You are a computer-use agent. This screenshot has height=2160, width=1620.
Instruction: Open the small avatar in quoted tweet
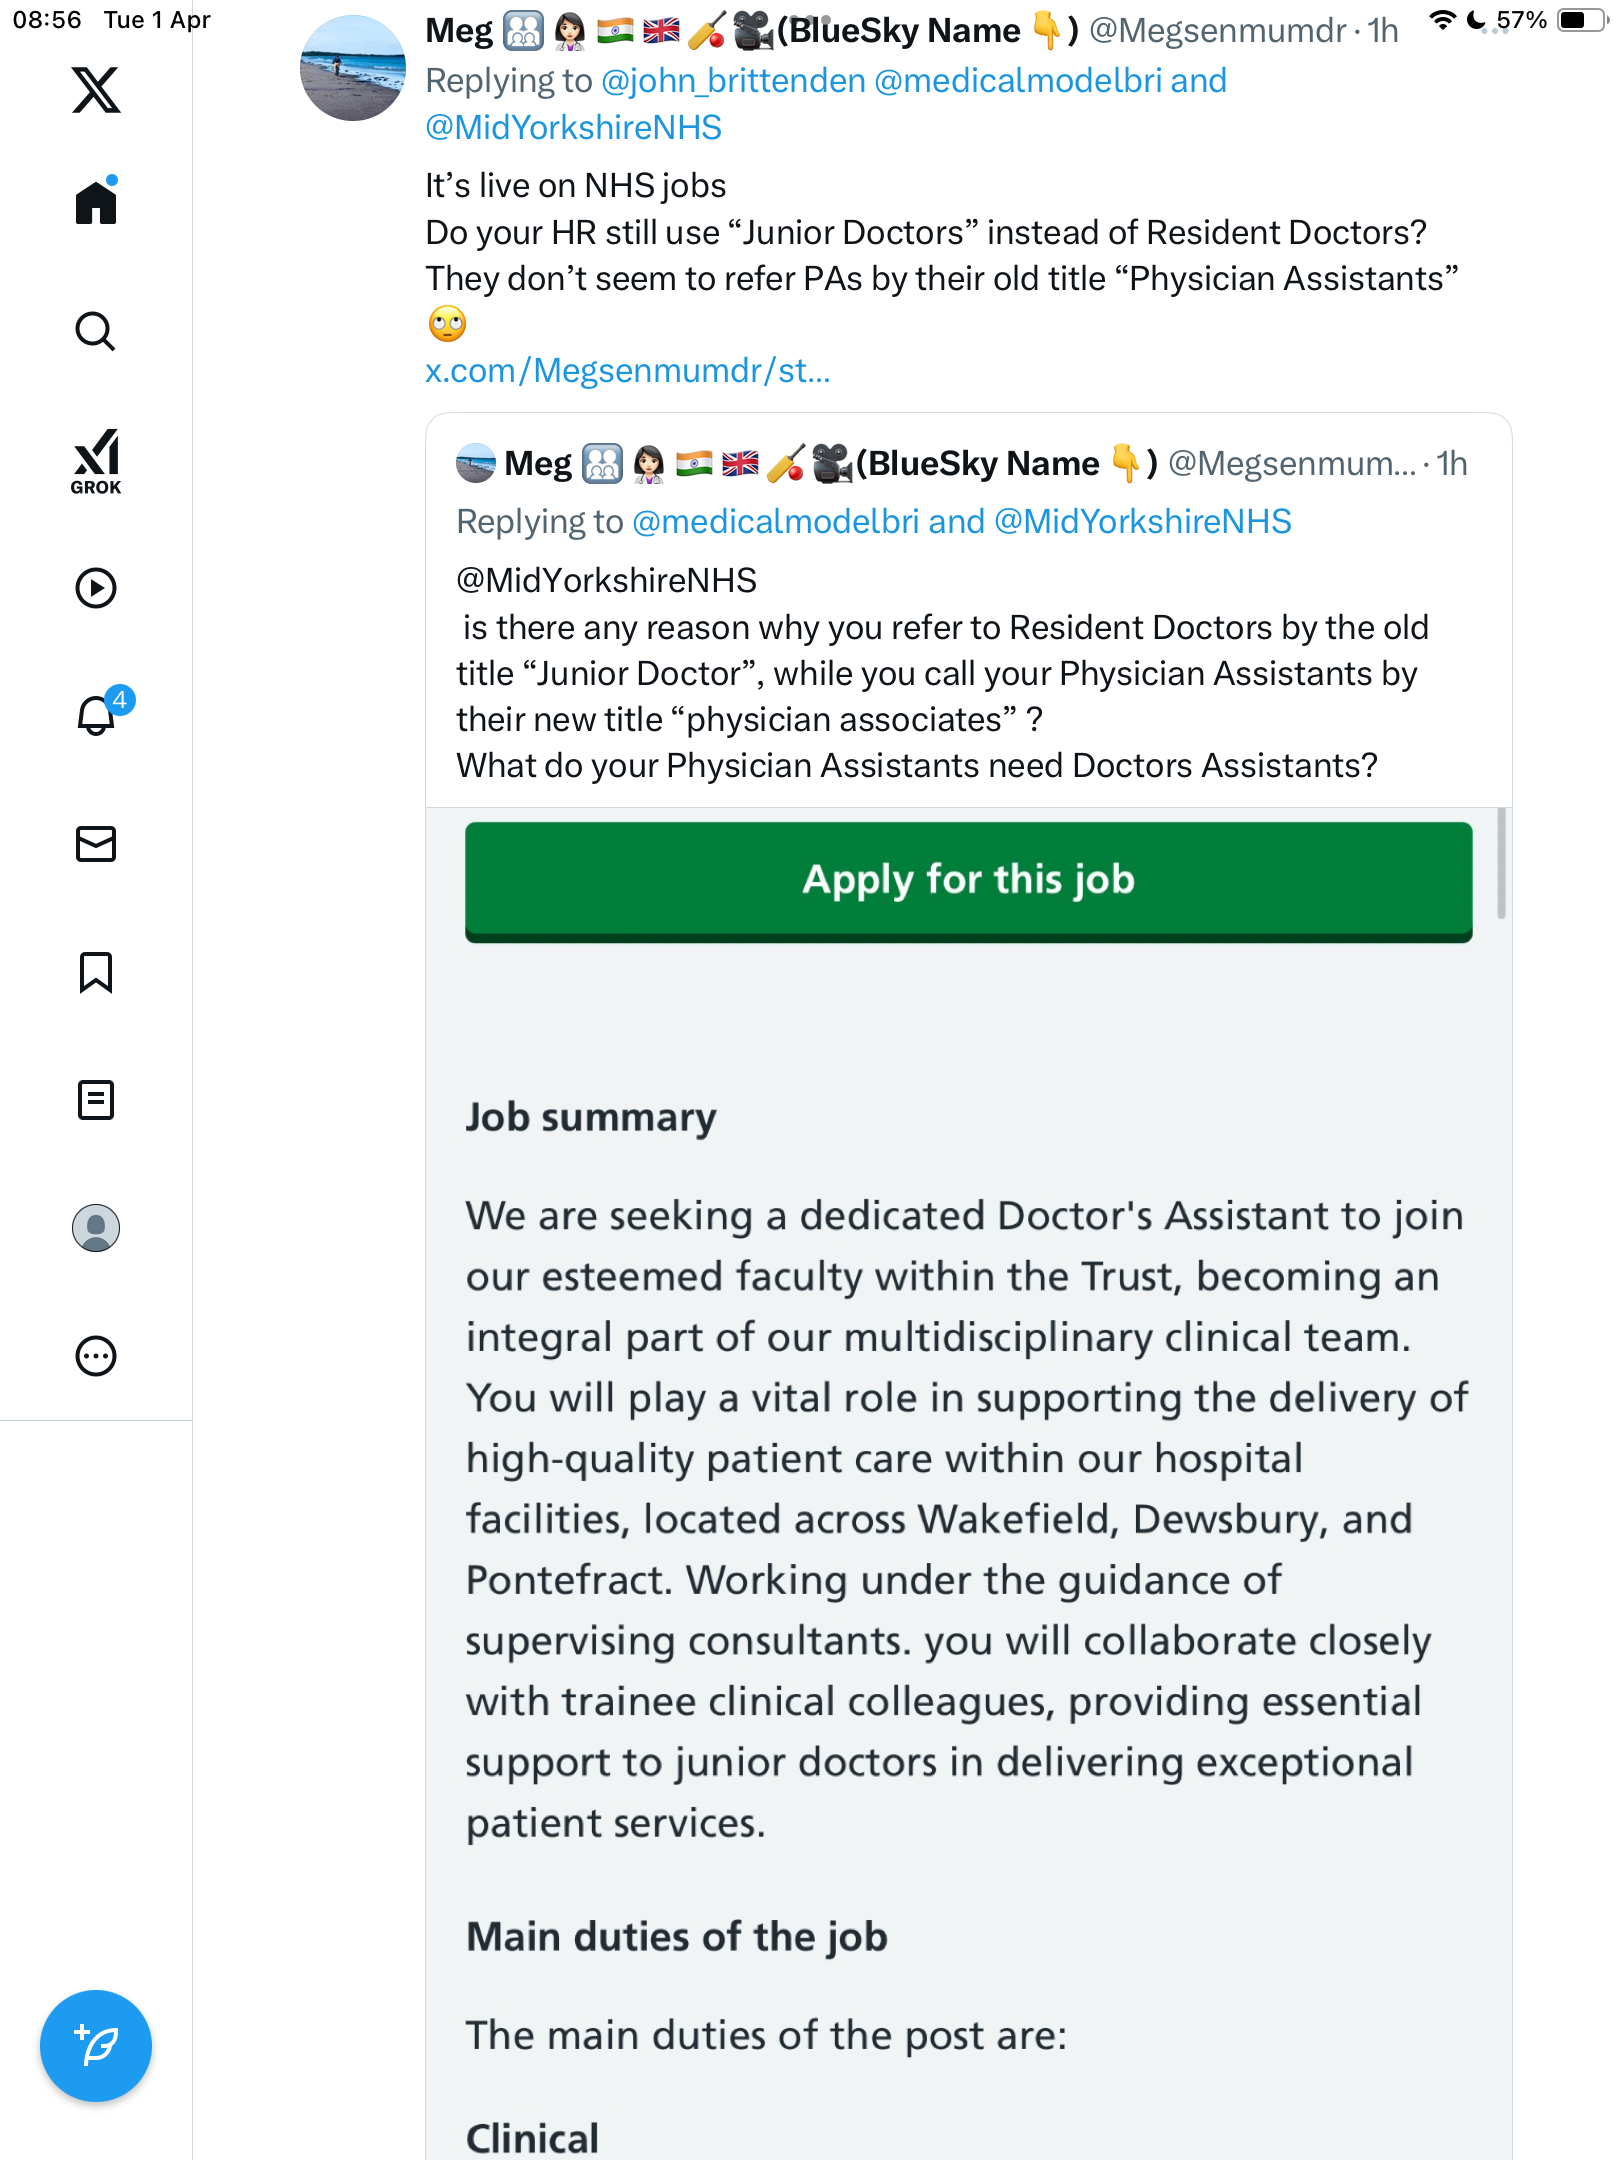tap(476, 463)
